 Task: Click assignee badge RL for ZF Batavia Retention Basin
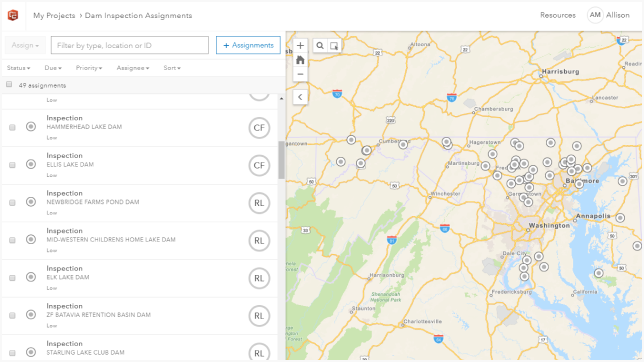tap(259, 316)
